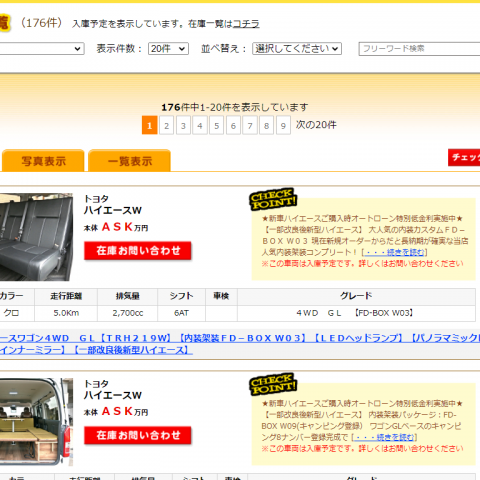Click the 4WD GL【FD-BOX W03】grade cell
The width and height of the screenshot is (480, 480).
pos(356,313)
